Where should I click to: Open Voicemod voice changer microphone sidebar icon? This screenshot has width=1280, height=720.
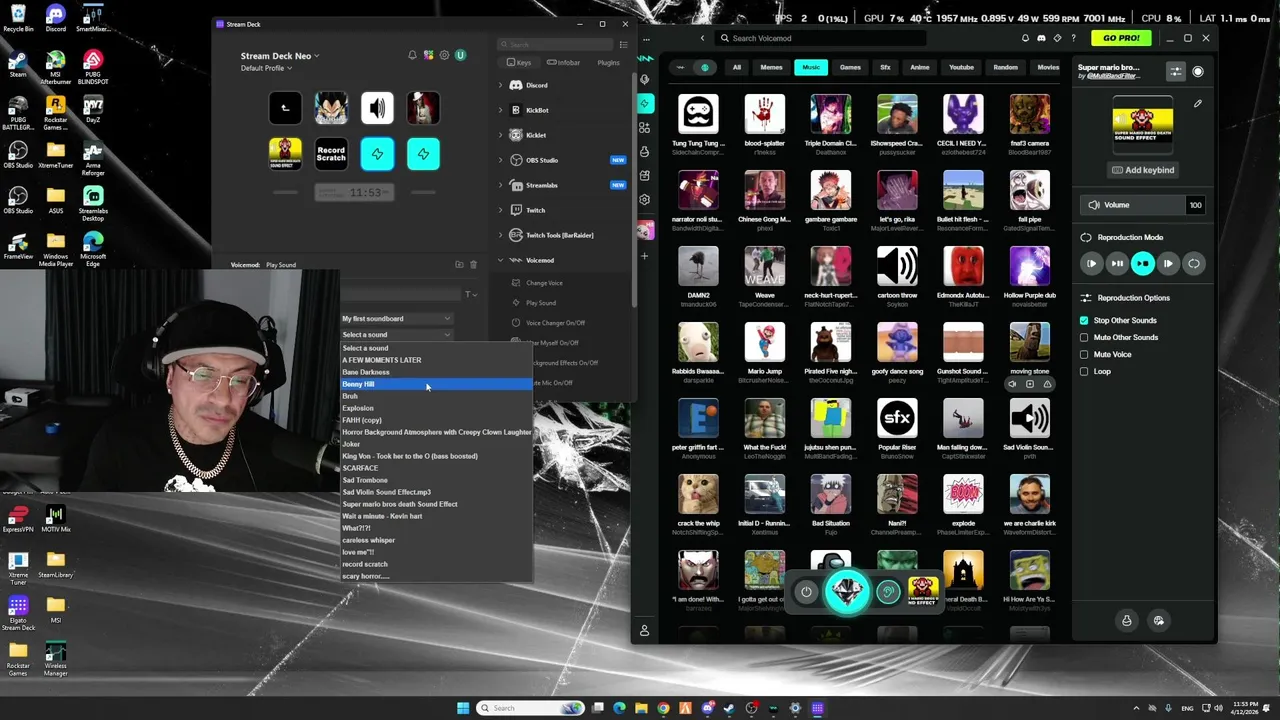click(645, 79)
